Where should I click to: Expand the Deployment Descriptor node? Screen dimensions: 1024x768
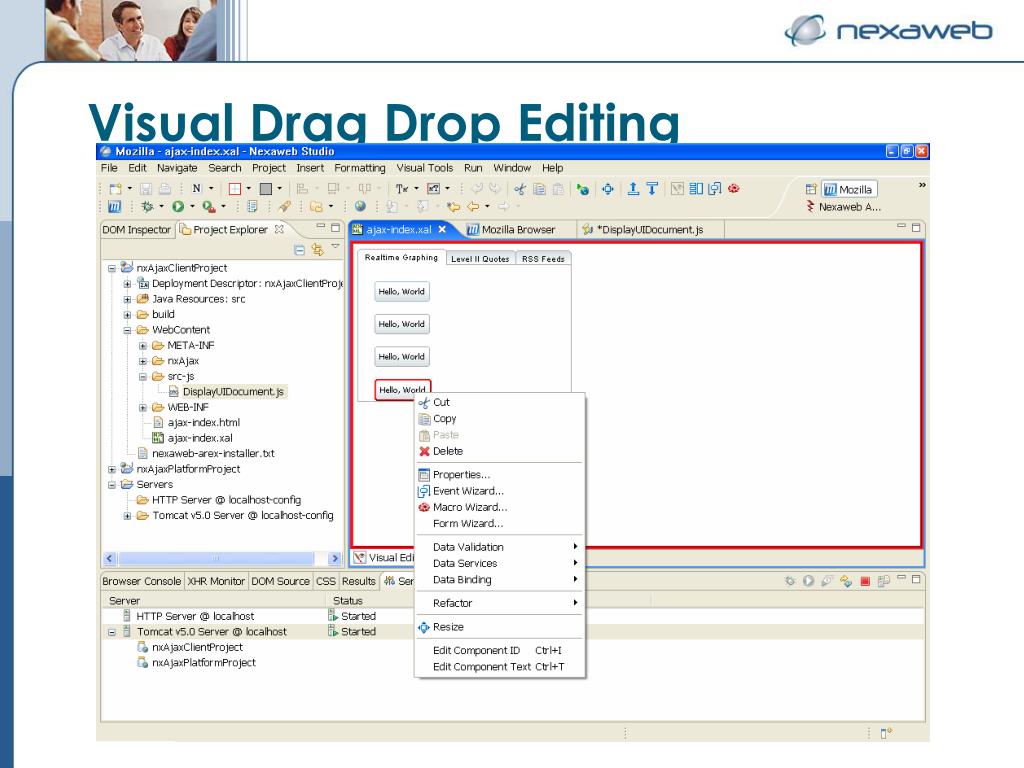(x=127, y=284)
